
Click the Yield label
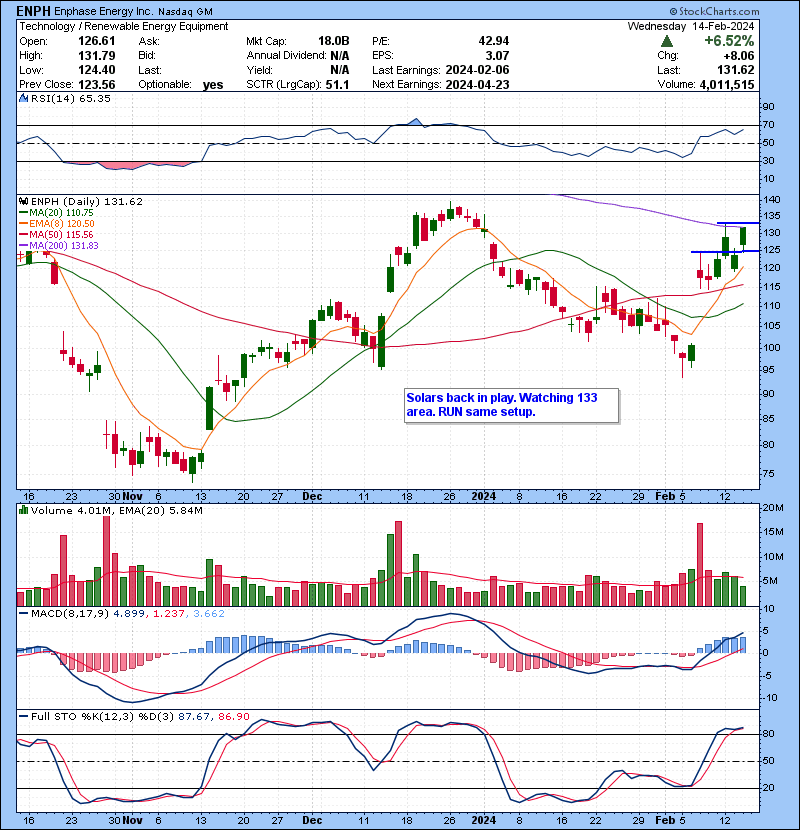tap(259, 70)
